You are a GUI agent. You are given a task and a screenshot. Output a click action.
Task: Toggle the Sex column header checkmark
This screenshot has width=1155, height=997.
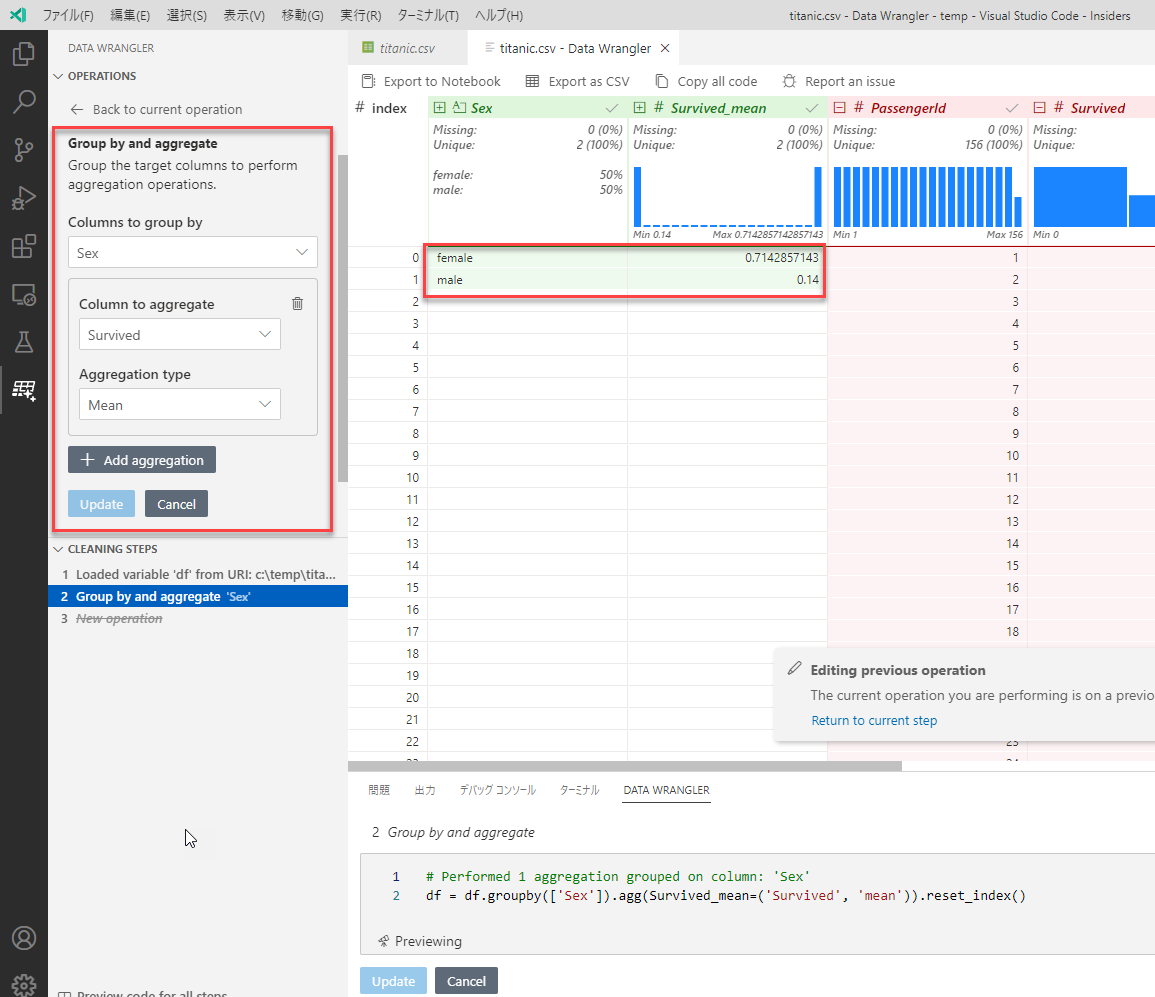[x=613, y=106]
